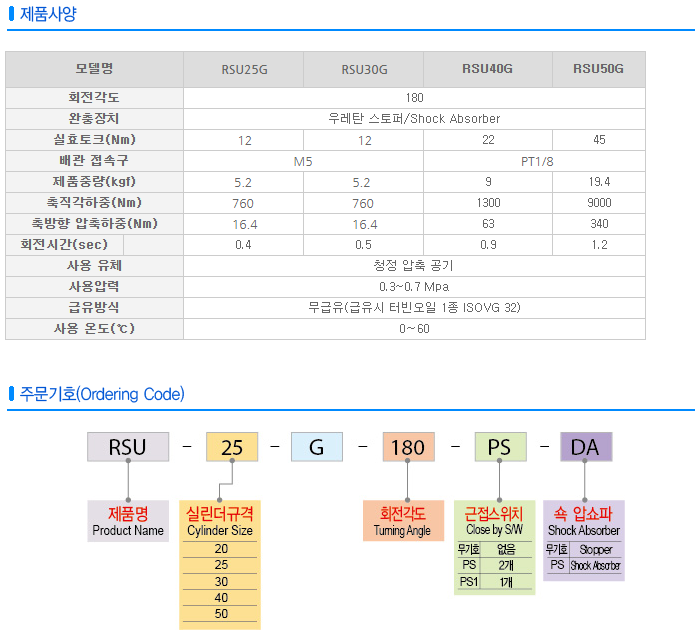Click weight value 9 for RSU40G

tap(488, 182)
